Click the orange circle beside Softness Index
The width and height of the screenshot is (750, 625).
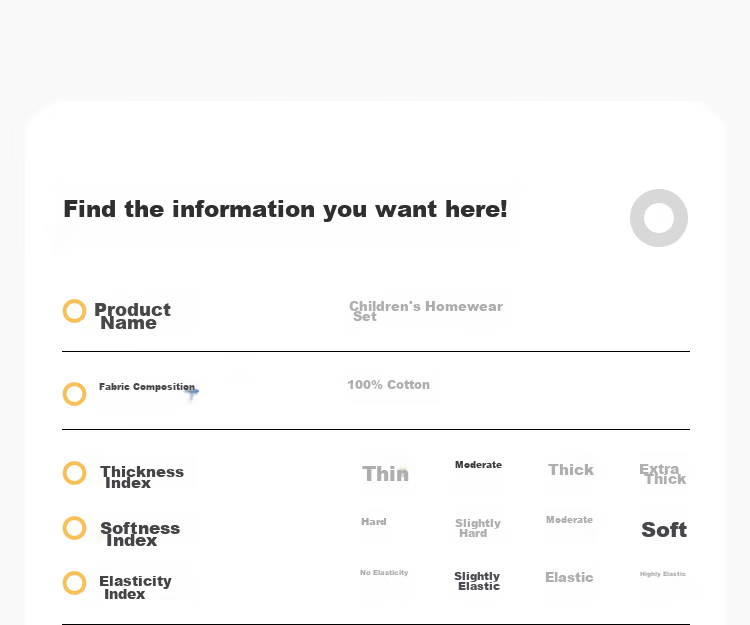(x=75, y=528)
